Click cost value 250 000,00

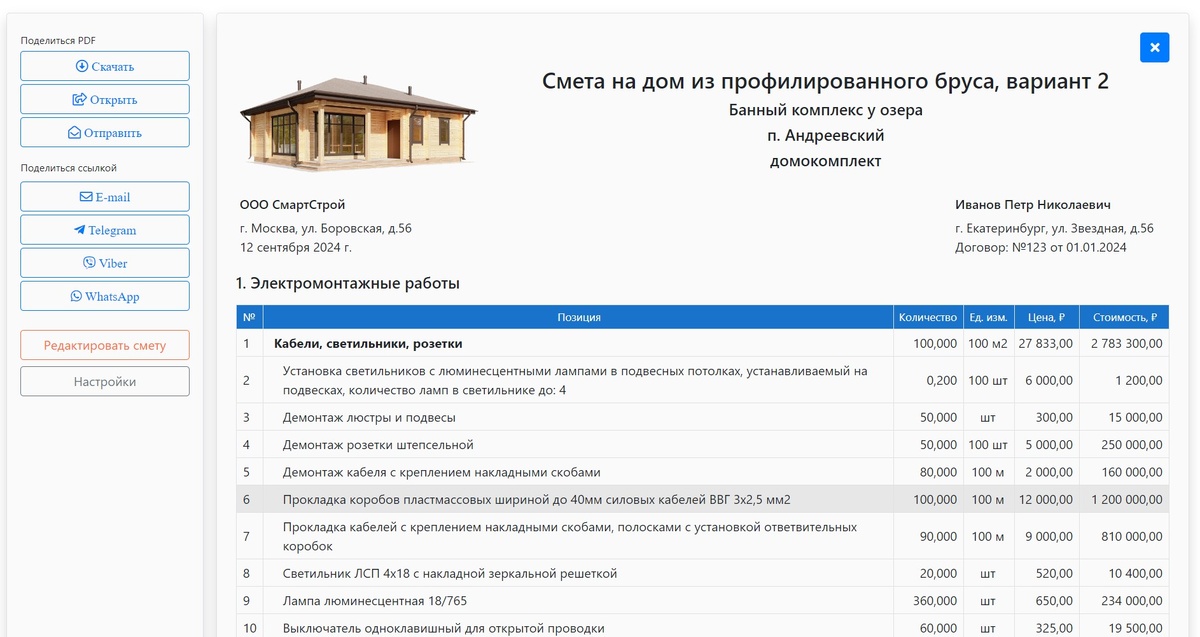click(x=1131, y=444)
